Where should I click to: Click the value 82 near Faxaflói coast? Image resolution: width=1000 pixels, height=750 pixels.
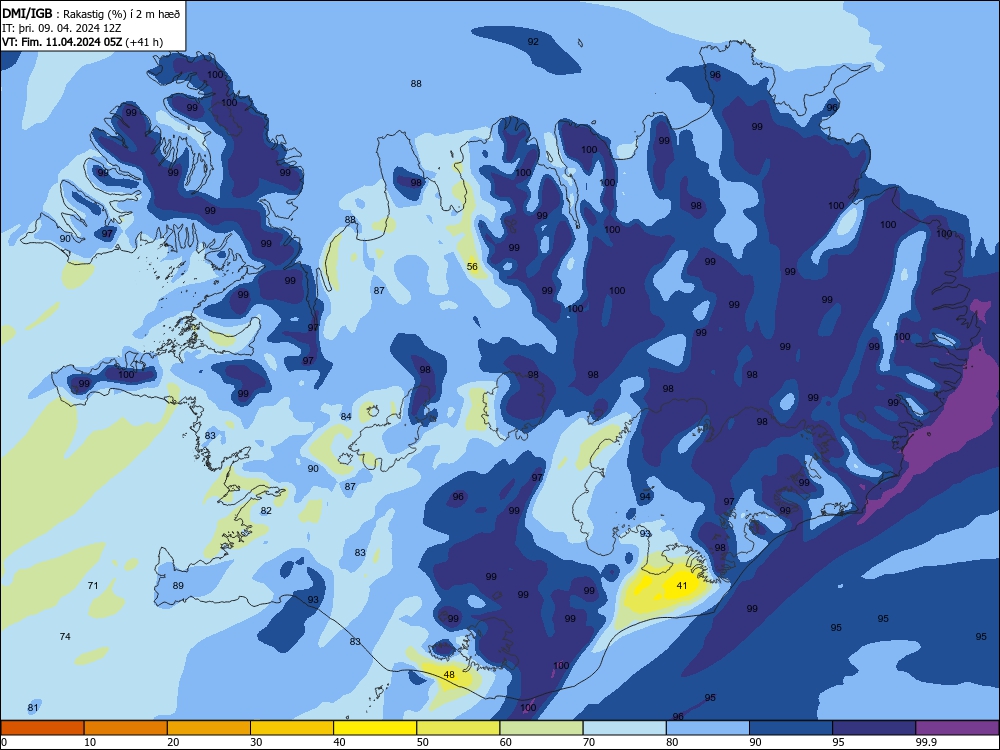(x=266, y=511)
